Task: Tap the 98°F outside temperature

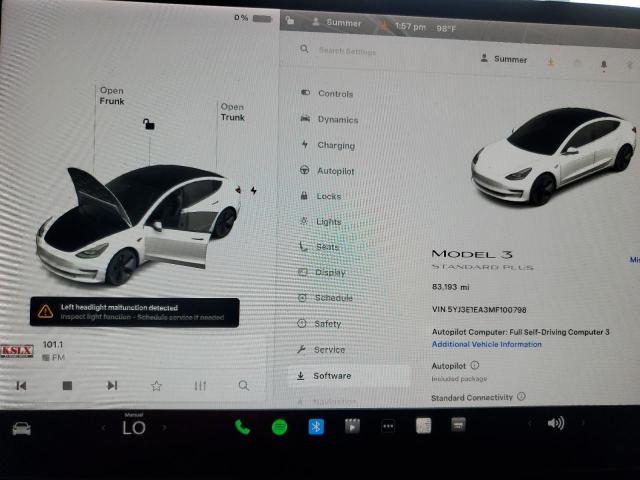Action: coord(446,29)
